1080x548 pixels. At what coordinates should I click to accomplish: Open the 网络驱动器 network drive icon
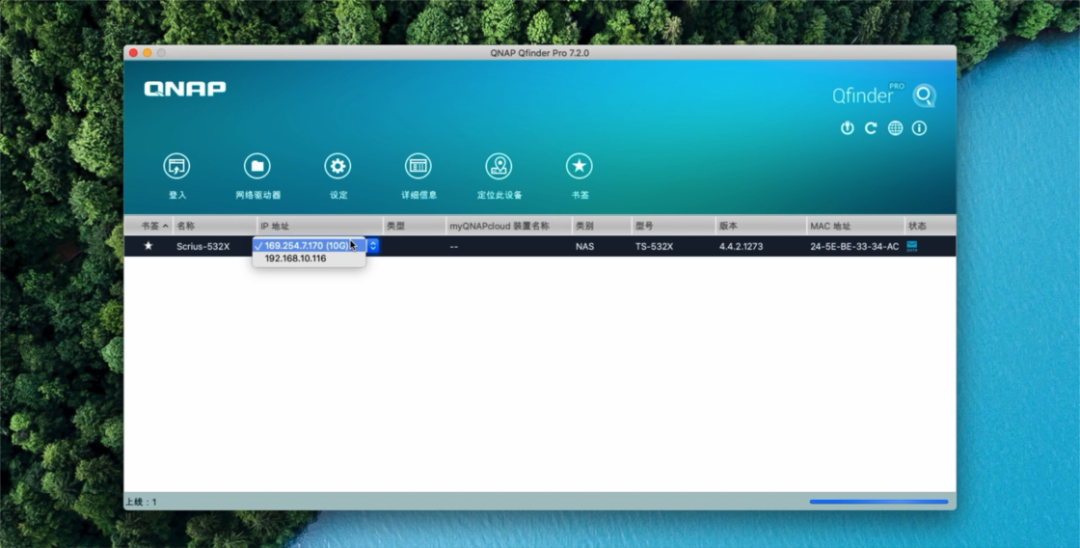257,166
